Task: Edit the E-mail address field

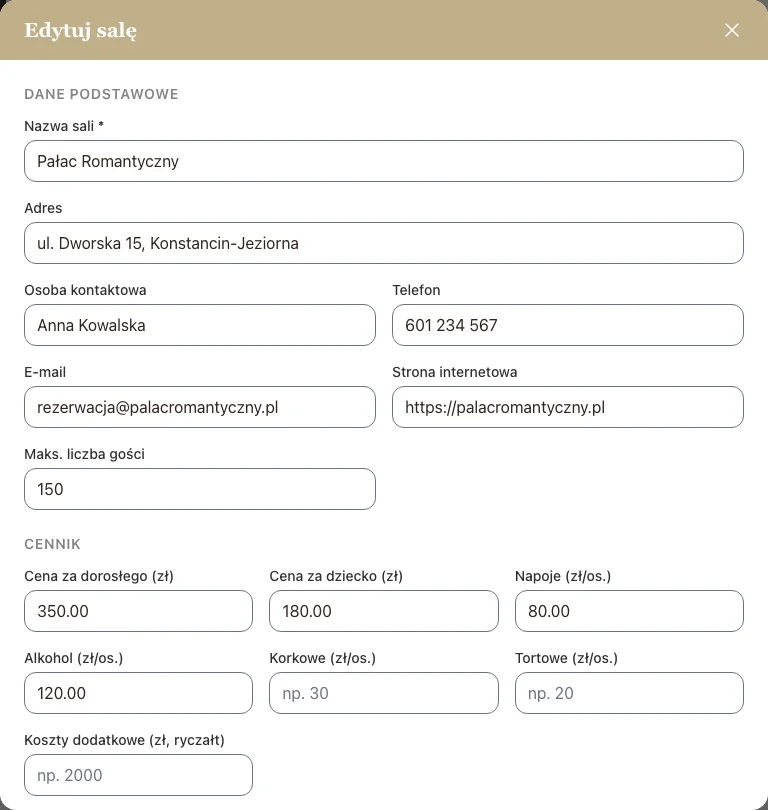Action: [x=200, y=407]
